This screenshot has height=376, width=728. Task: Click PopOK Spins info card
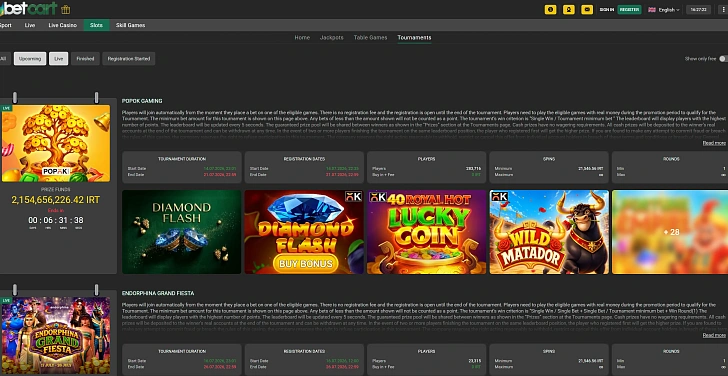point(549,168)
